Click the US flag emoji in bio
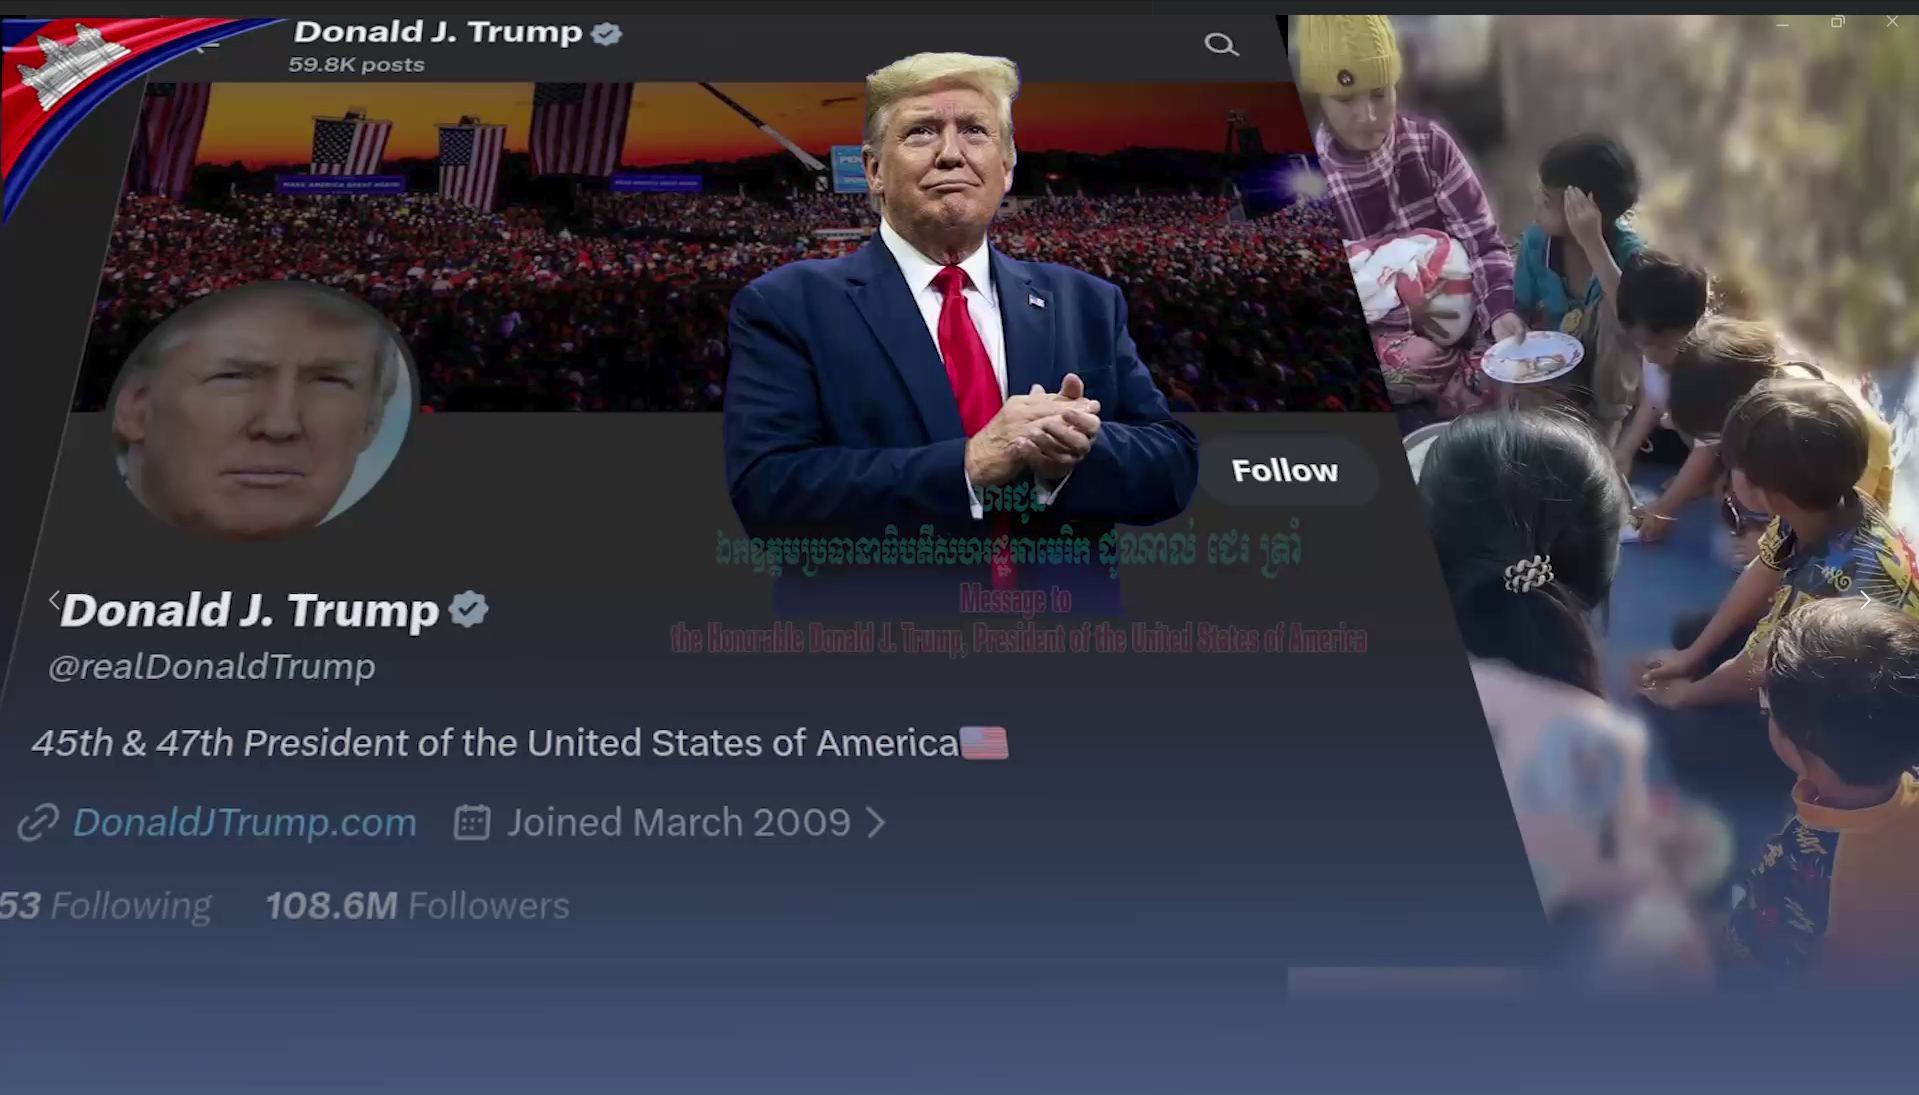This screenshot has height=1095, width=1919. tap(984, 743)
